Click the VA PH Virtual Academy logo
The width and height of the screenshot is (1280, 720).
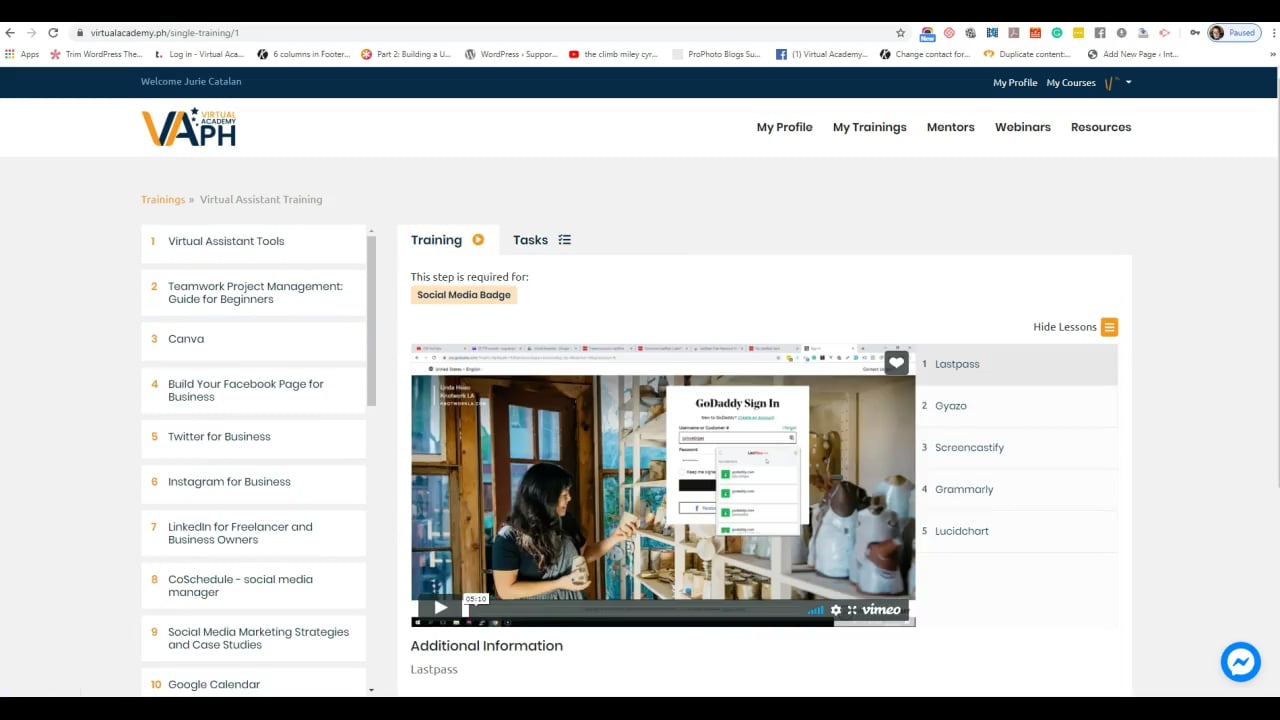pos(189,127)
